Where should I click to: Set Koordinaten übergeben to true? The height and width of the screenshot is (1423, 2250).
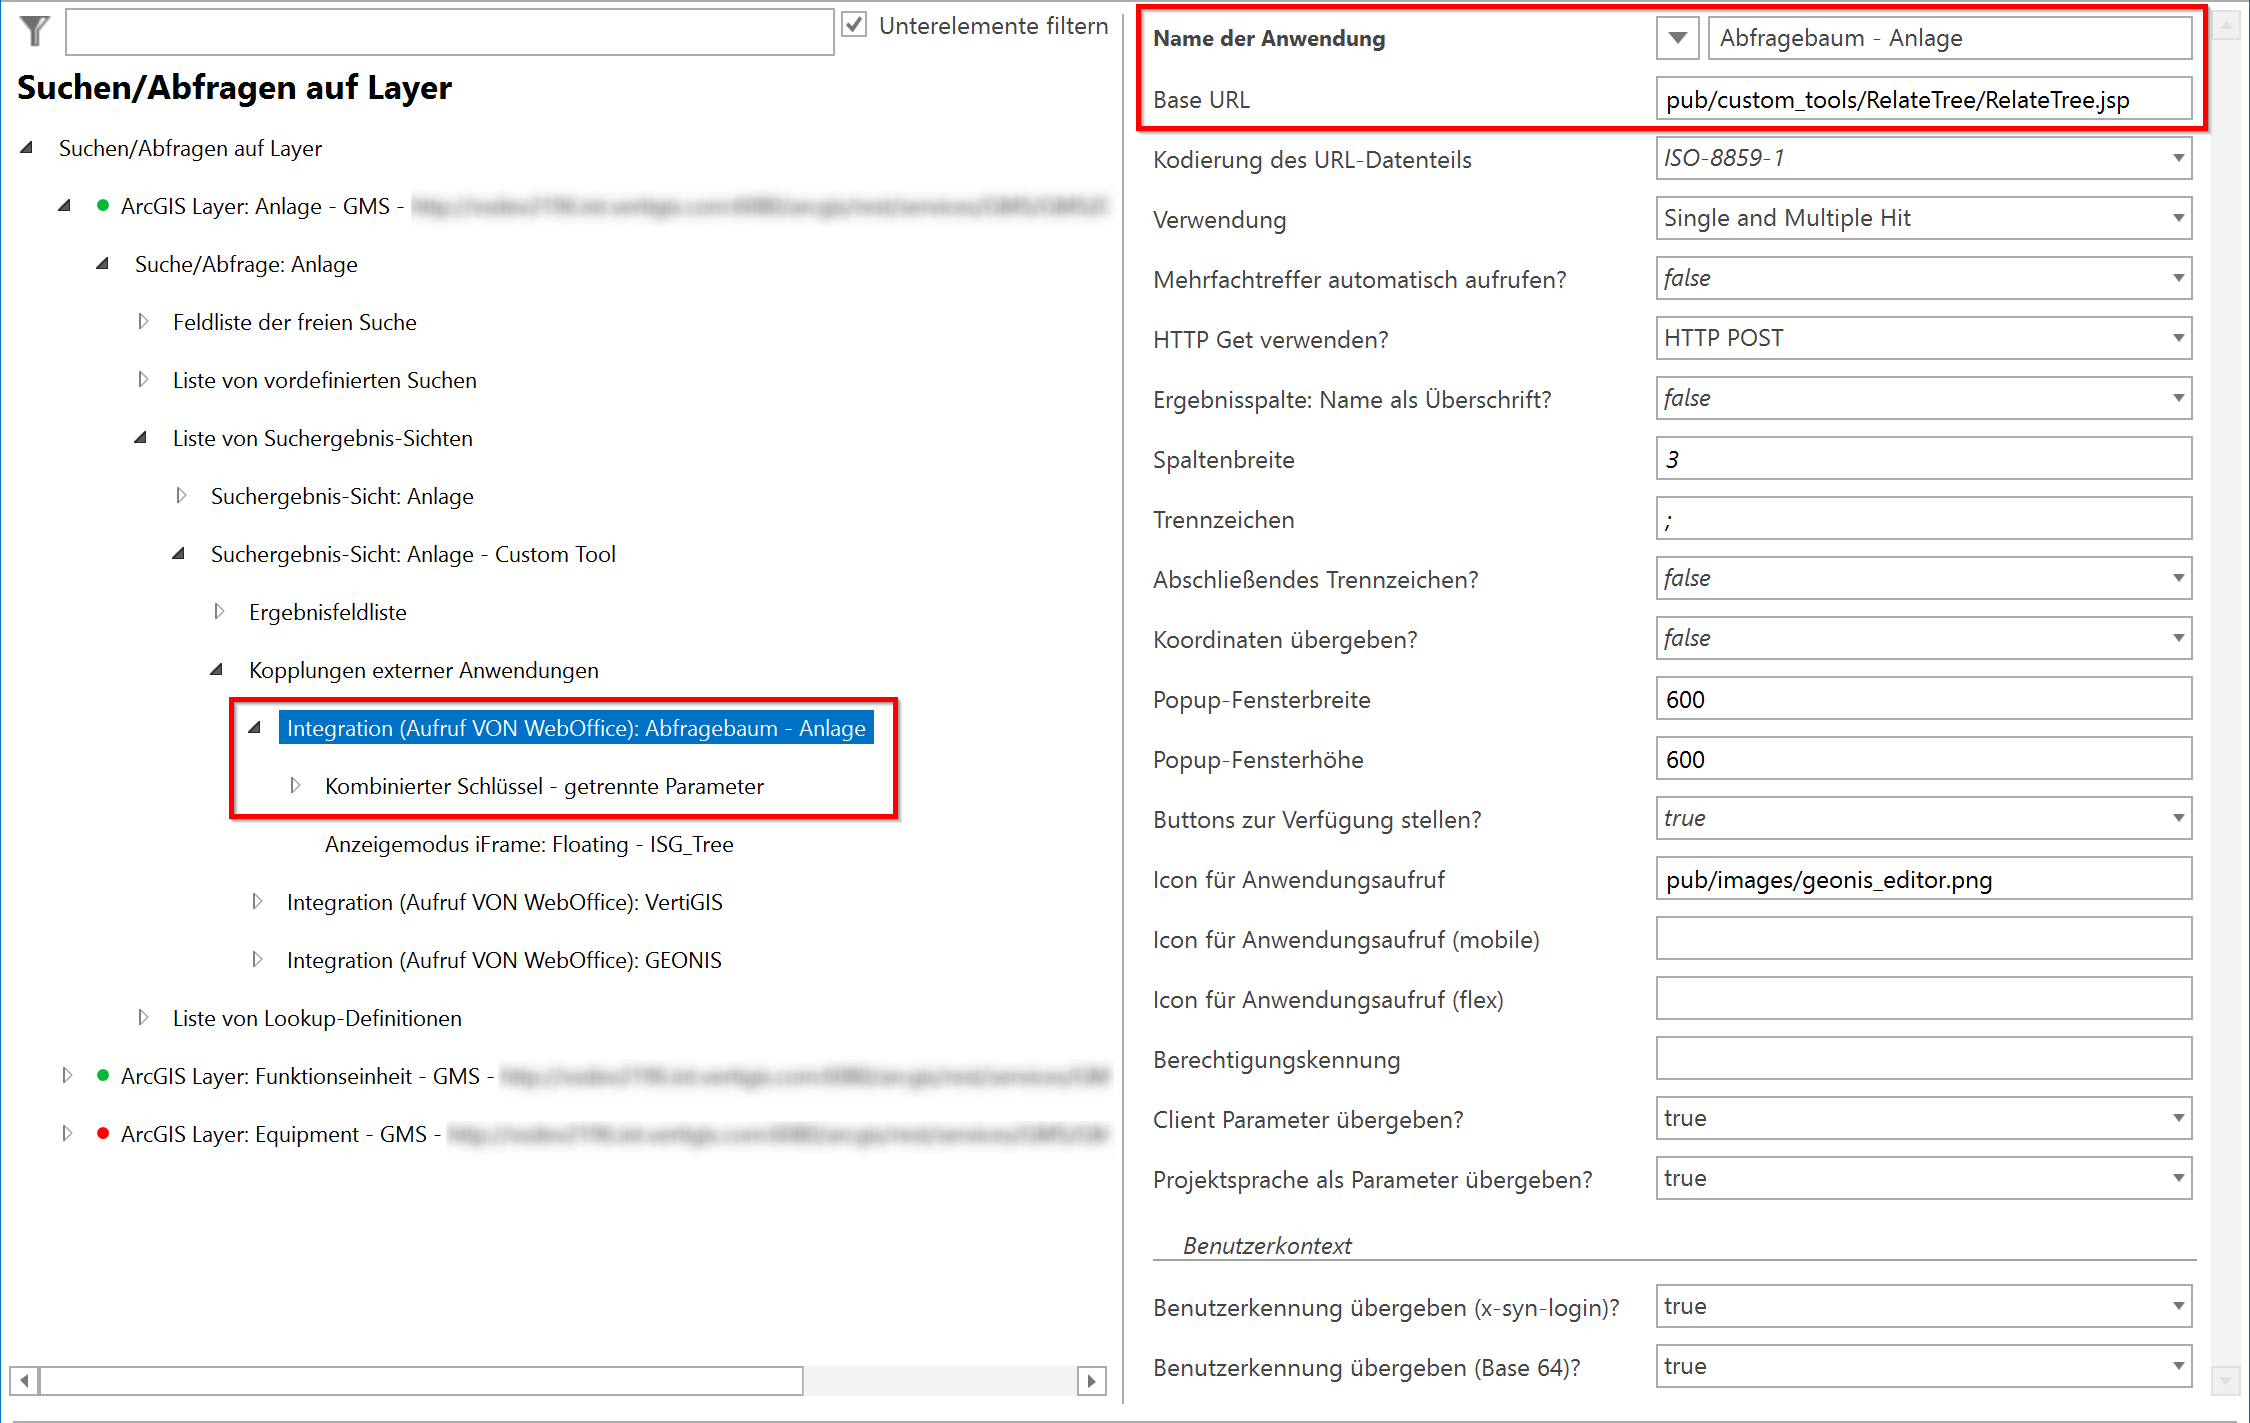2178,637
